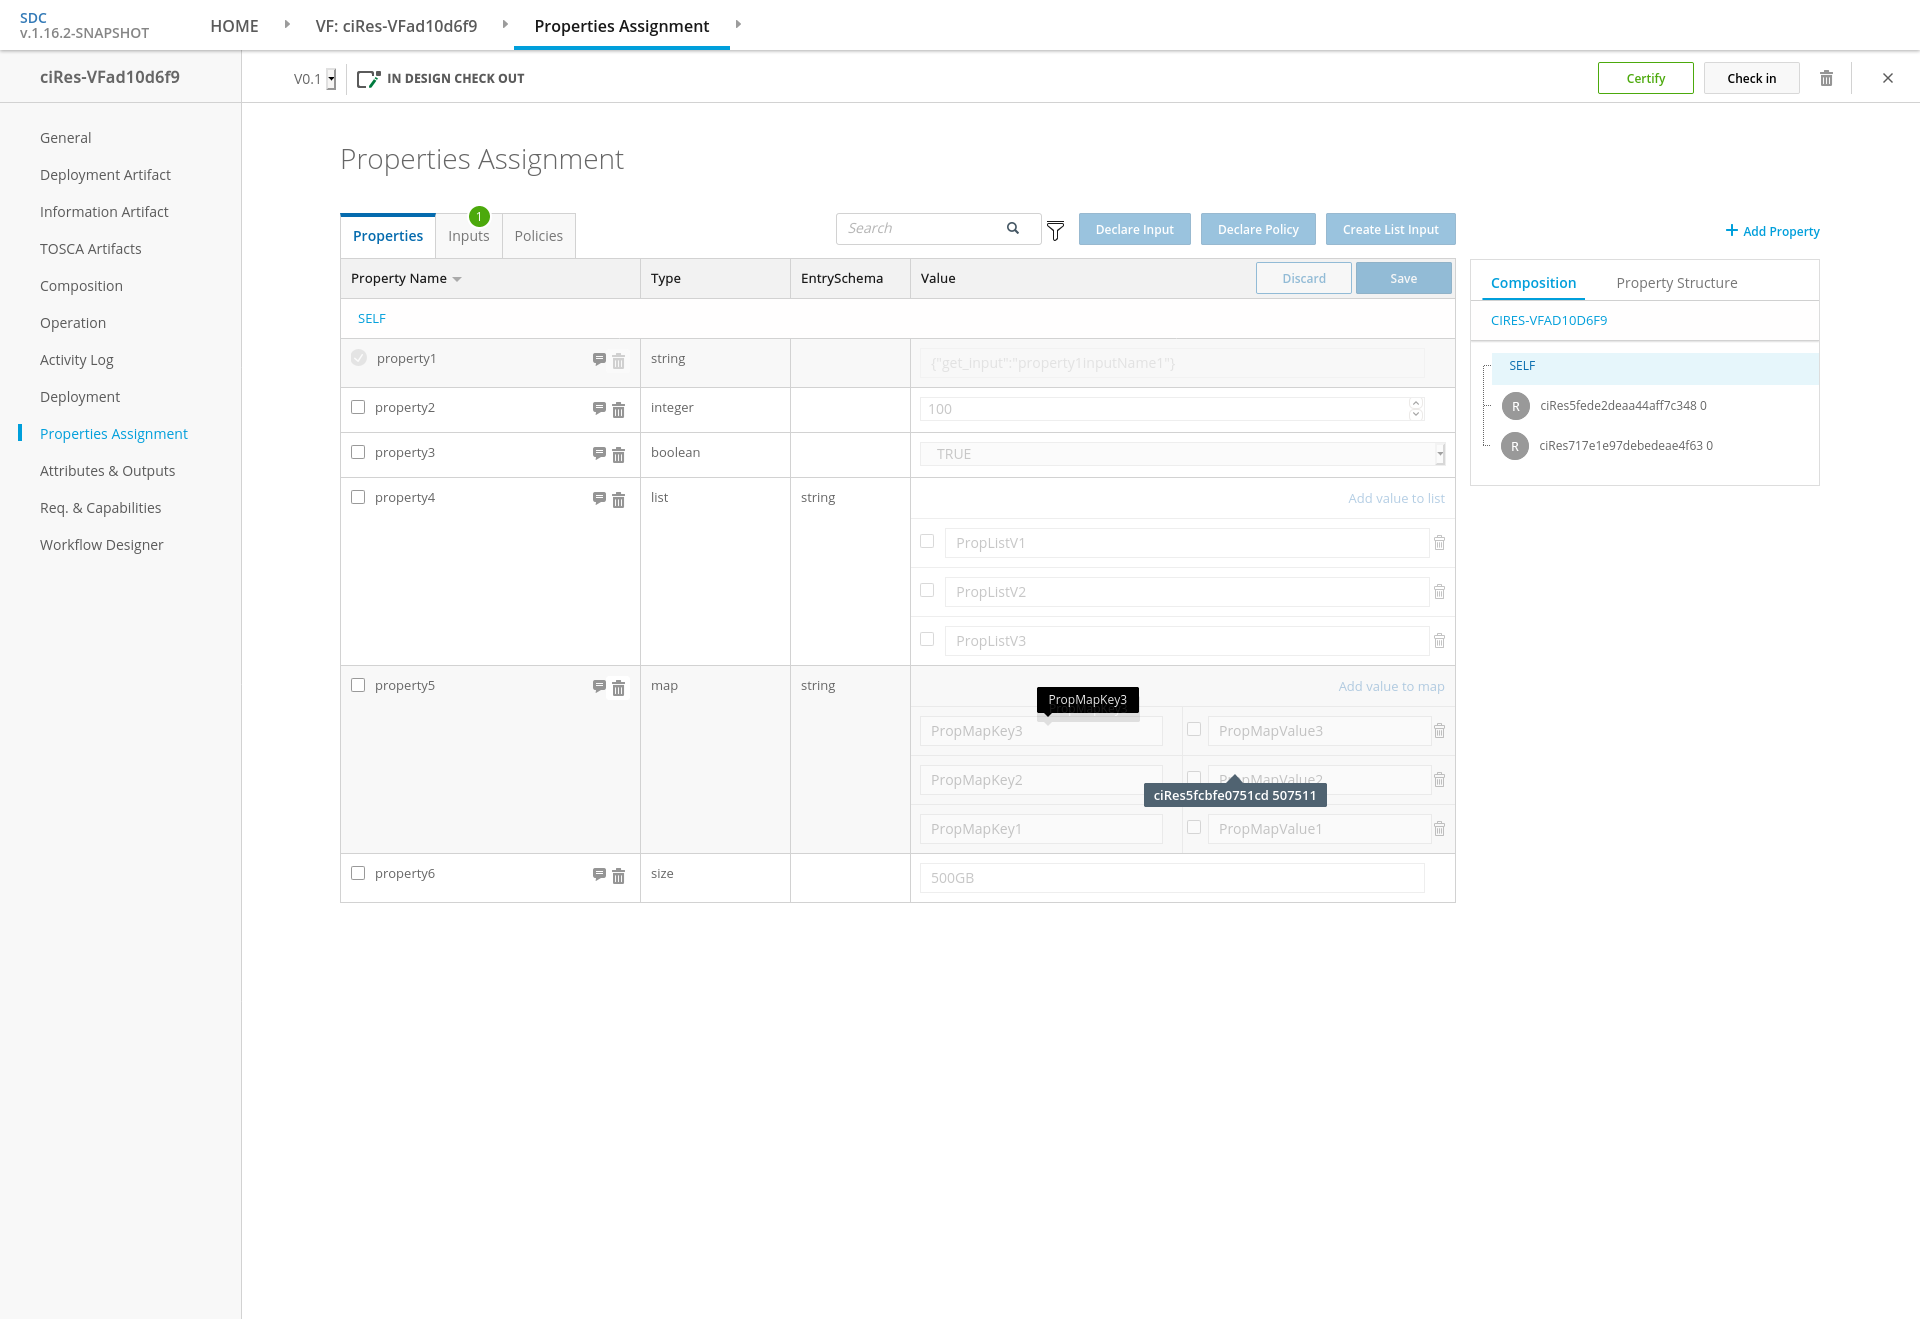Click the header trash icon beside Check in
The width and height of the screenshot is (1920, 1319).
1826,78
